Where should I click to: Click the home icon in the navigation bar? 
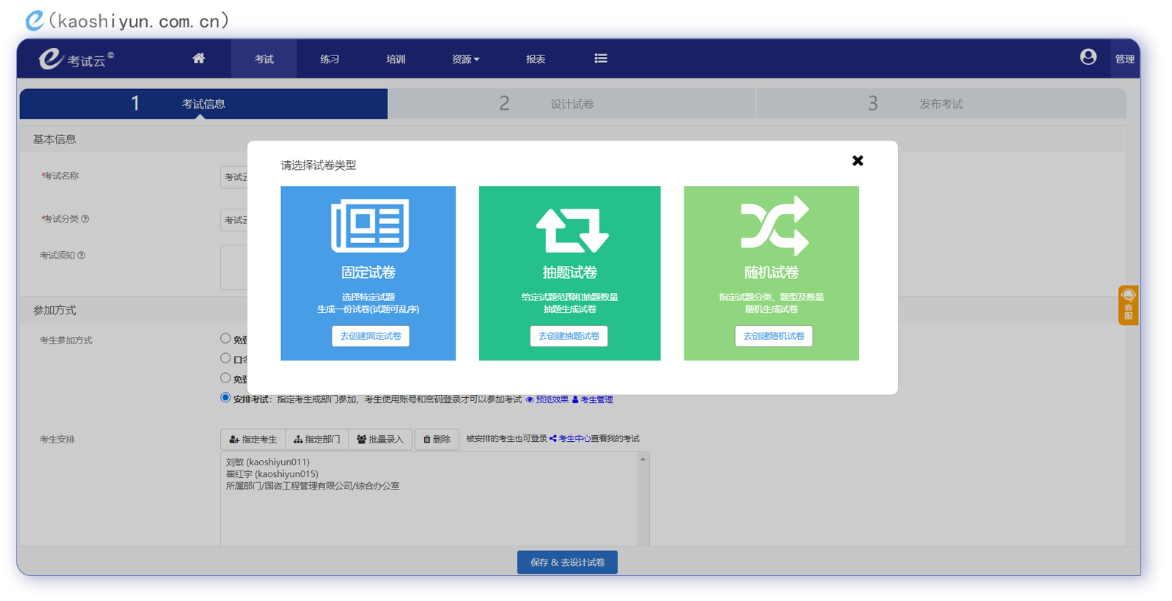tap(198, 58)
